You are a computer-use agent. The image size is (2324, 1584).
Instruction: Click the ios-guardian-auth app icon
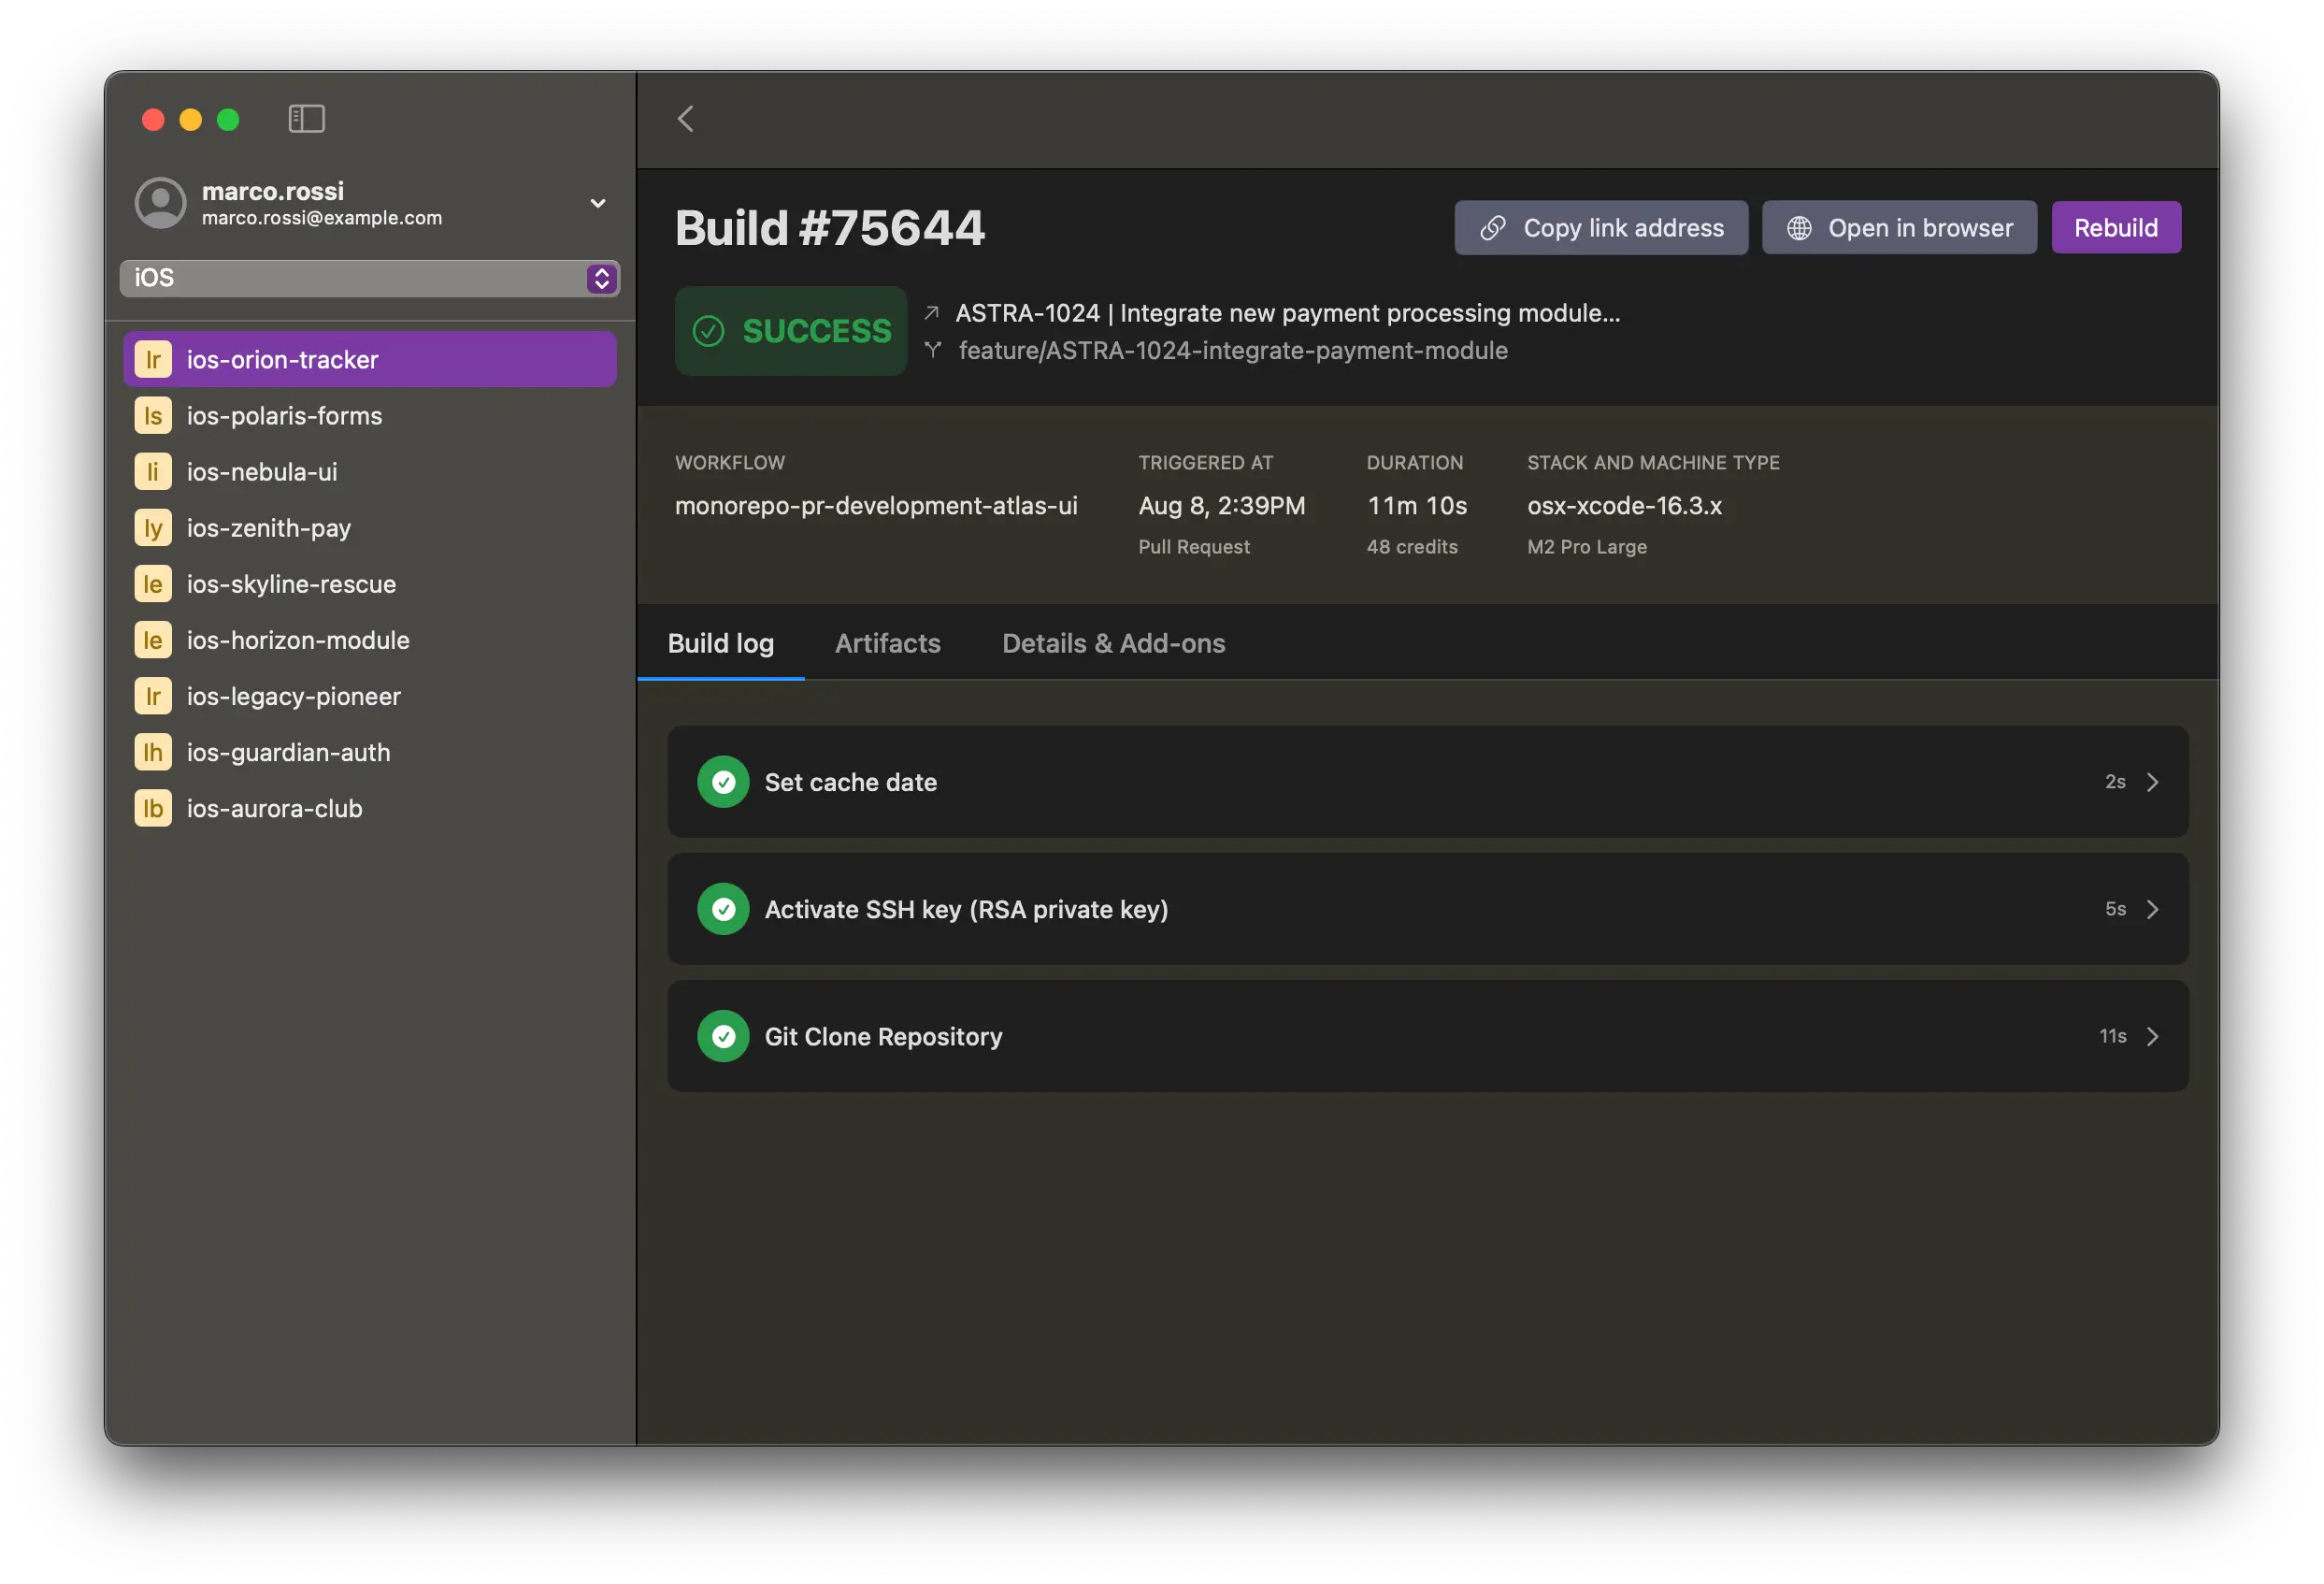point(153,751)
